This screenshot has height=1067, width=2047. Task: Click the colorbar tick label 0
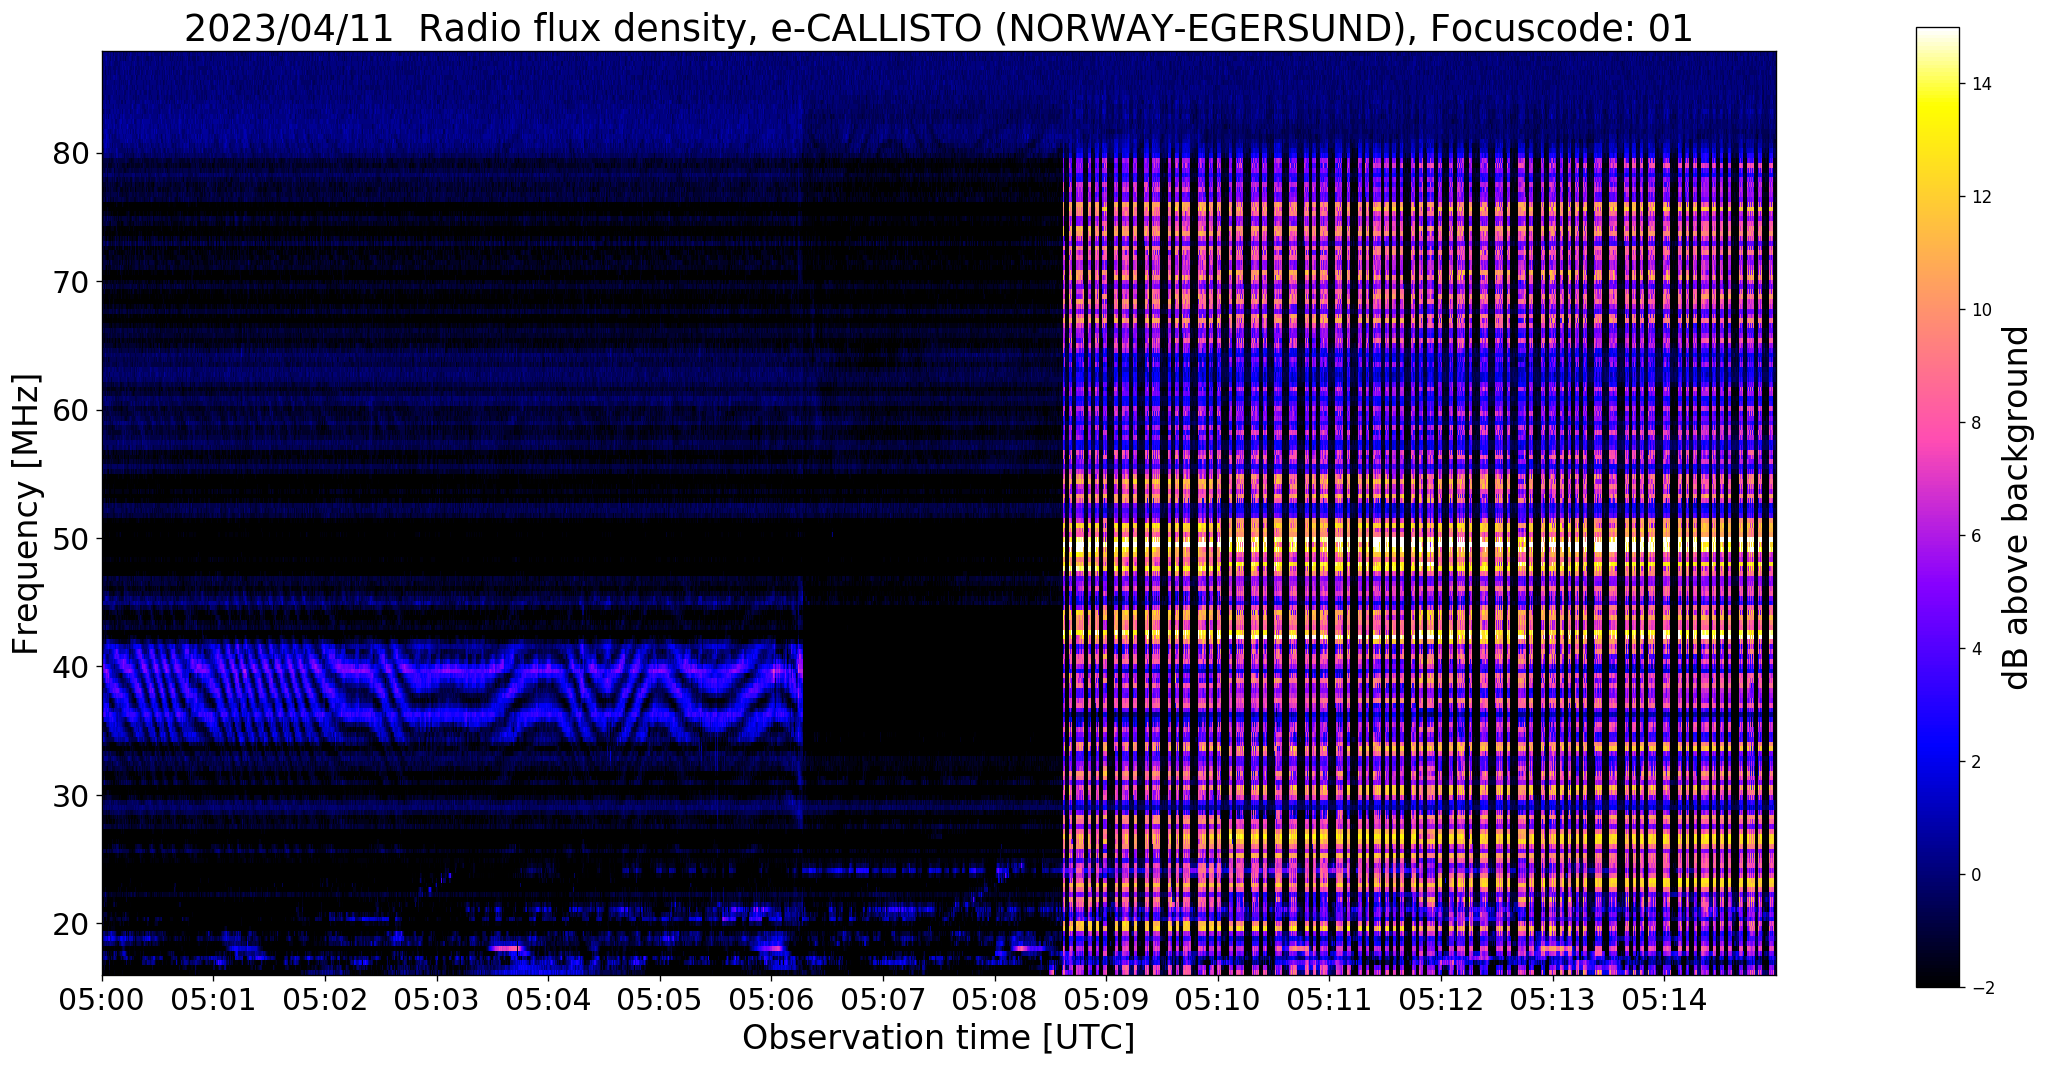pyautogui.click(x=1975, y=875)
